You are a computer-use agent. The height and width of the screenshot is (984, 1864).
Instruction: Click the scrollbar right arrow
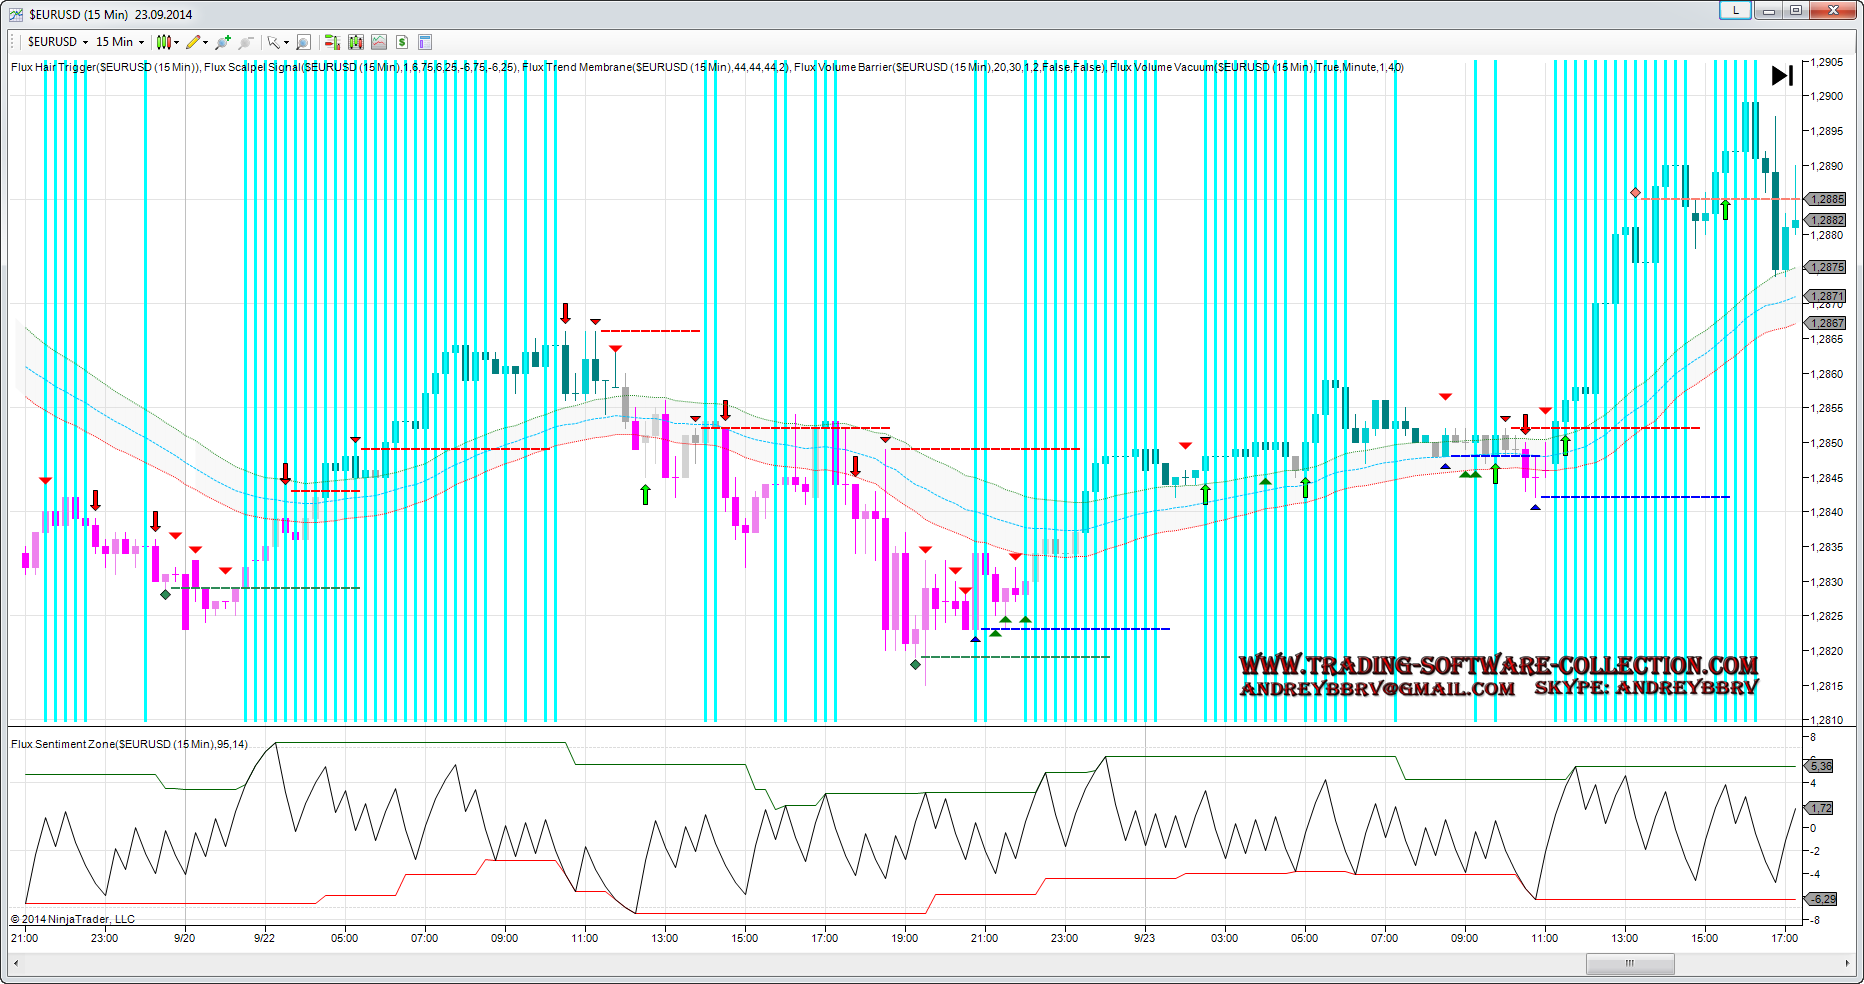pyautogui.click(x=1847, y=964)
